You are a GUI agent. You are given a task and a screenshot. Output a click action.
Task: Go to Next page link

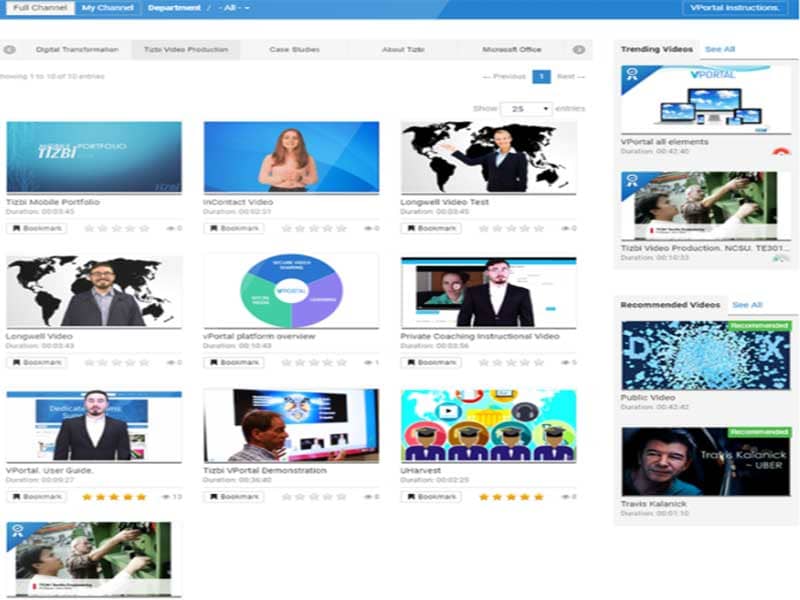(570, 77)
